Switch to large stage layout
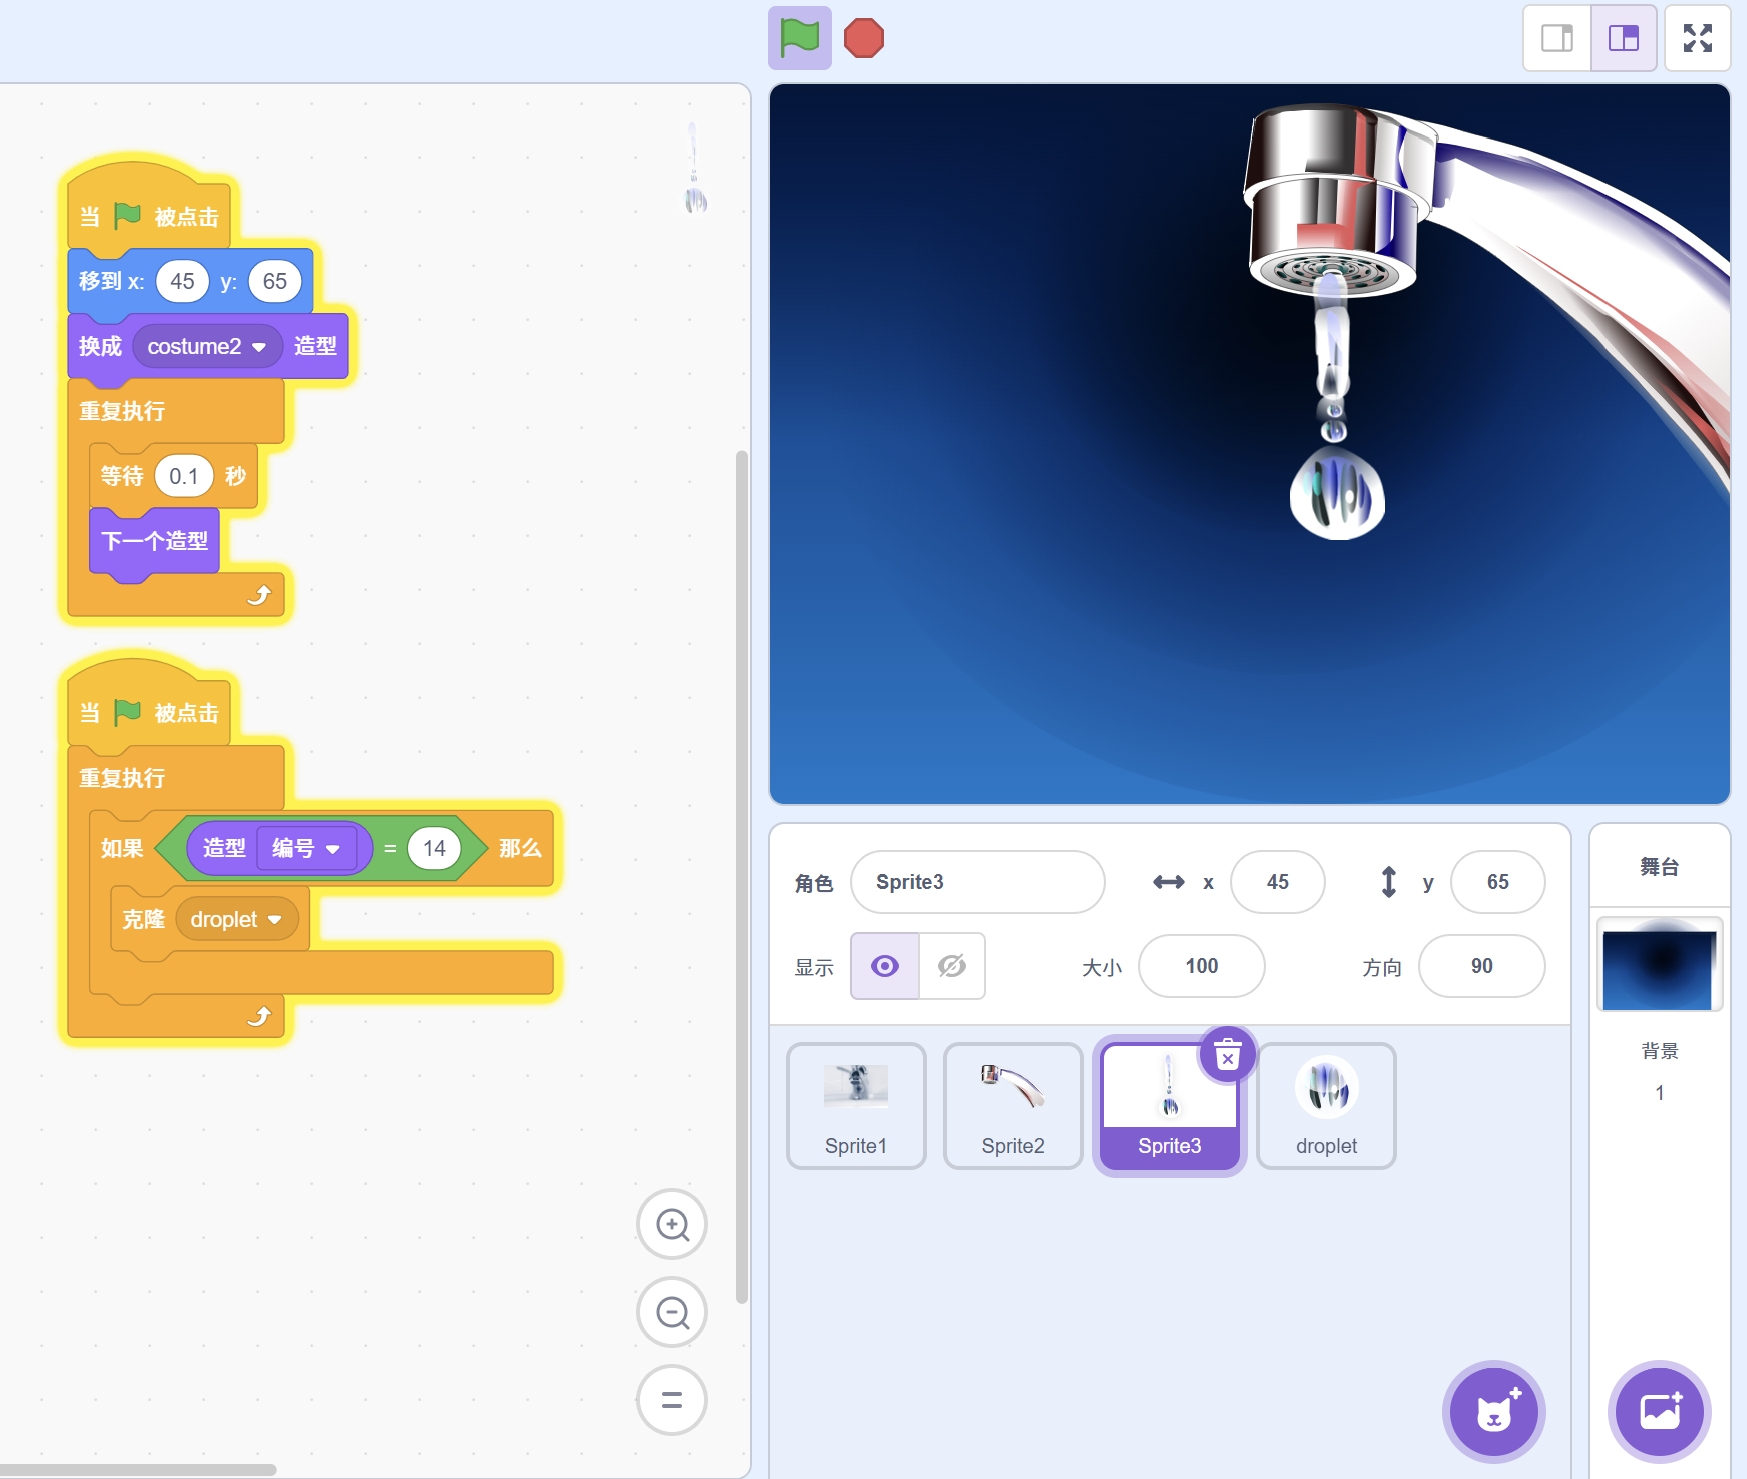 pyautogui.click(x=1623, y=38)
